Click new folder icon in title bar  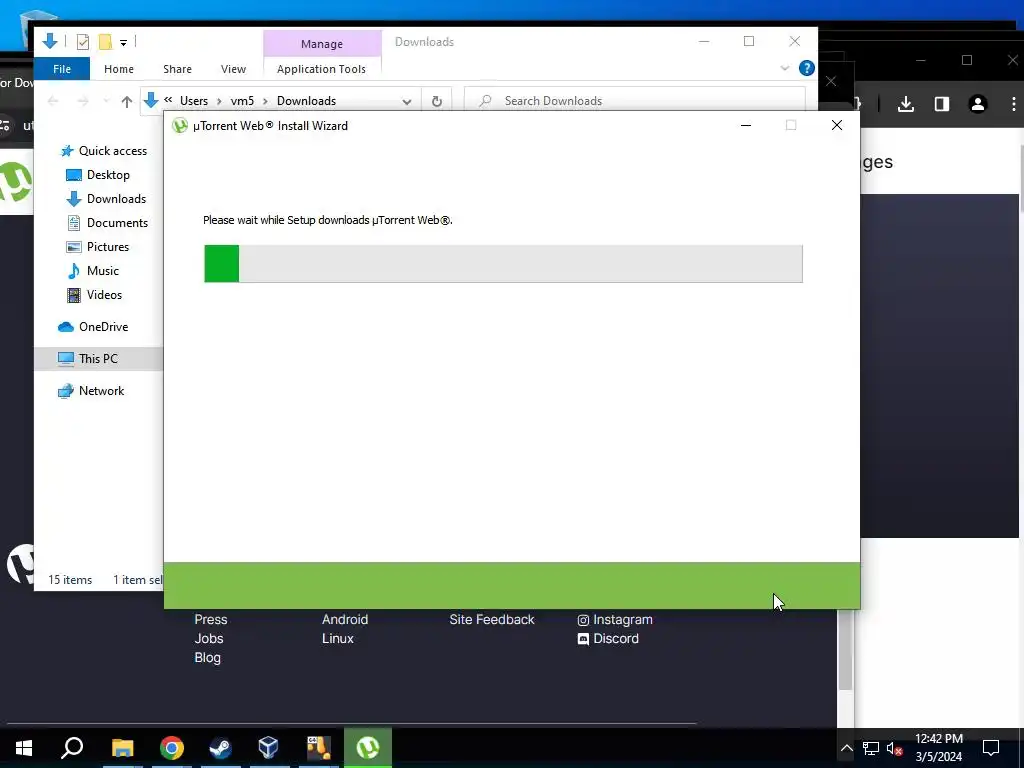105,42
